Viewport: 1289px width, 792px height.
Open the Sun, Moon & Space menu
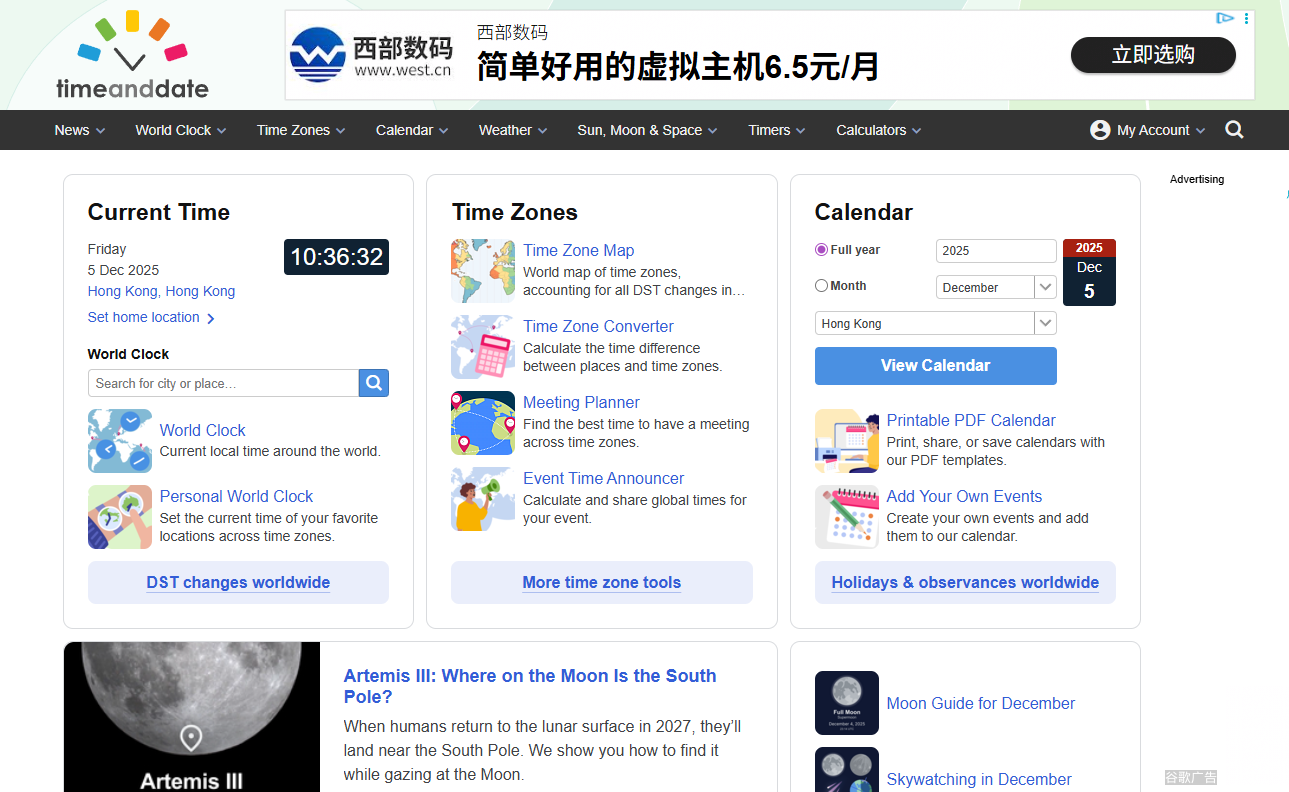point(646,130)
